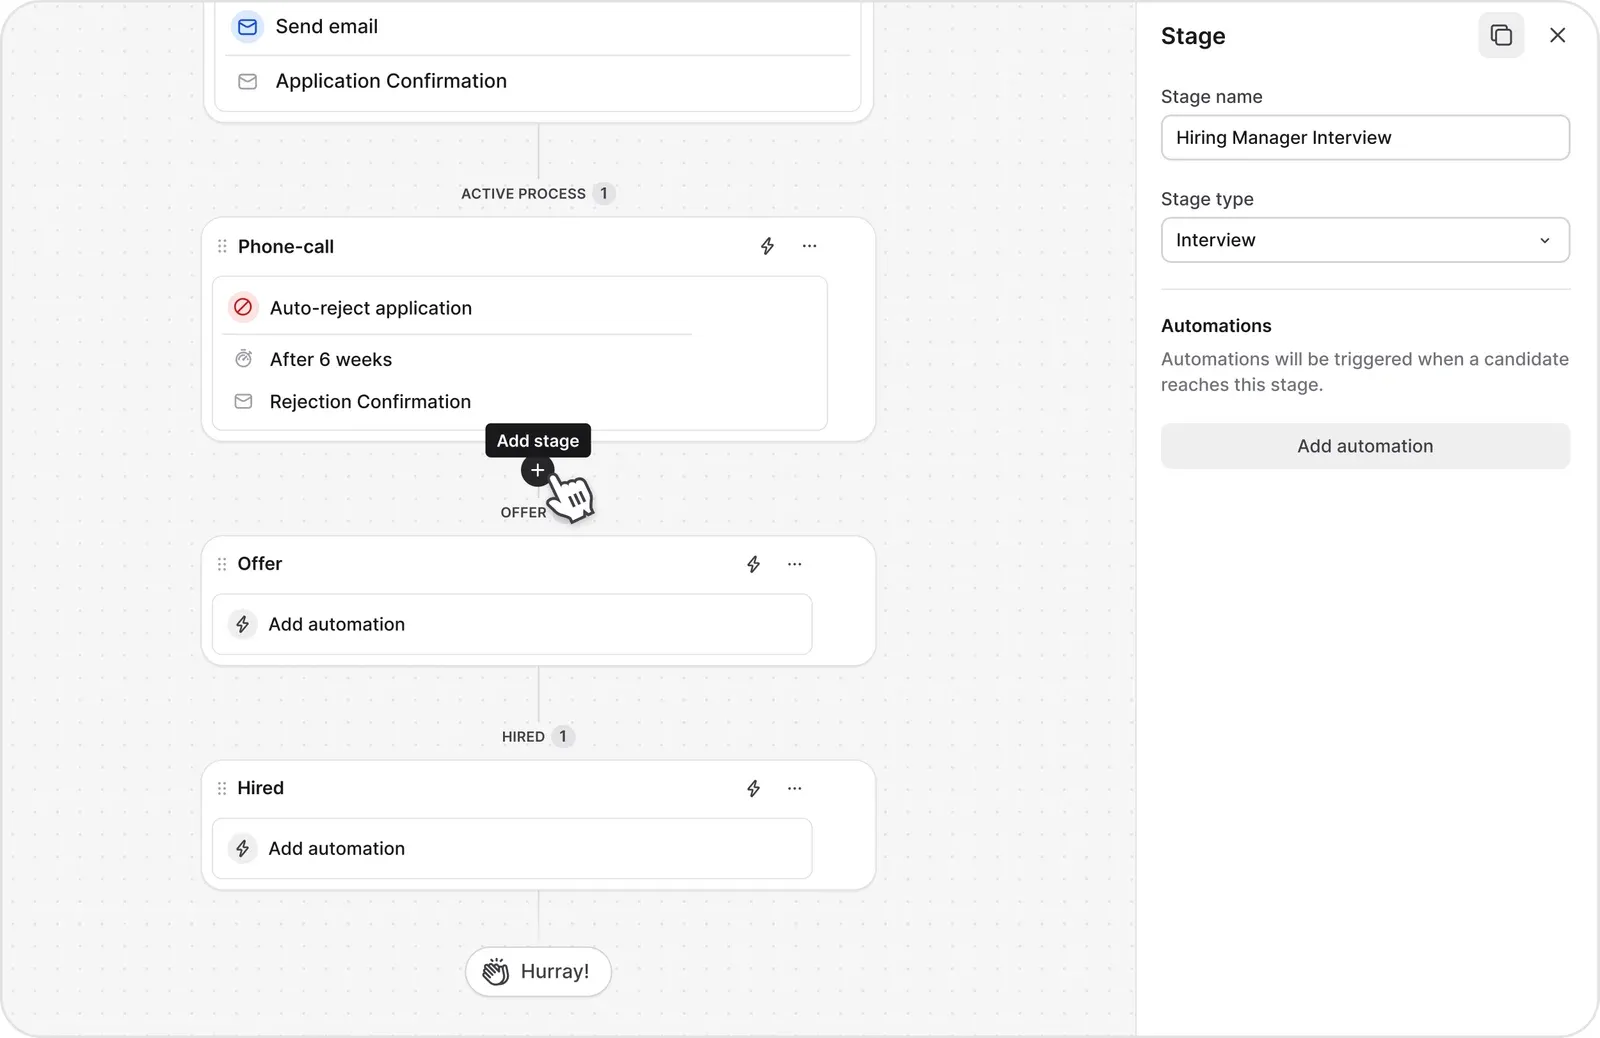Click the Rejection Confirmation text
Screen dimensions: 1600x1038
pos(370,401)
